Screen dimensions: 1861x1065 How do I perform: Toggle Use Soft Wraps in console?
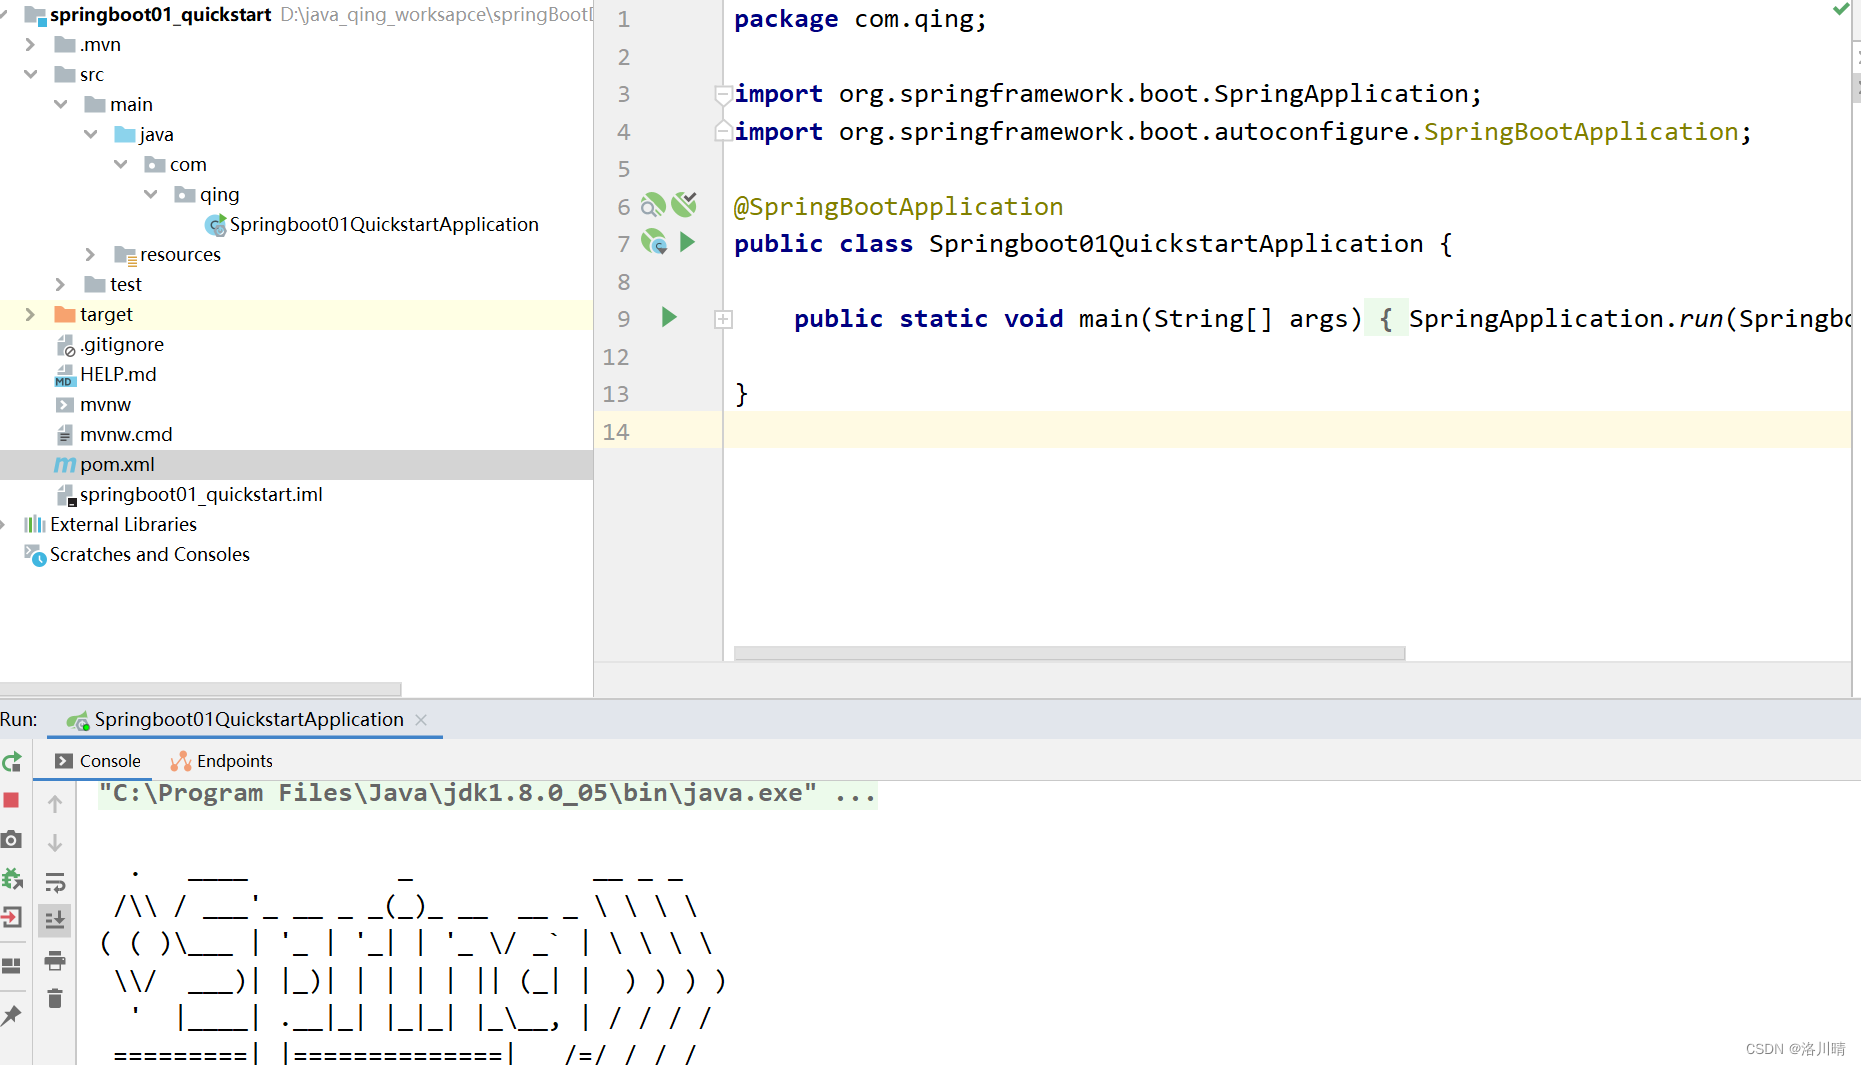tap(55, 882)
